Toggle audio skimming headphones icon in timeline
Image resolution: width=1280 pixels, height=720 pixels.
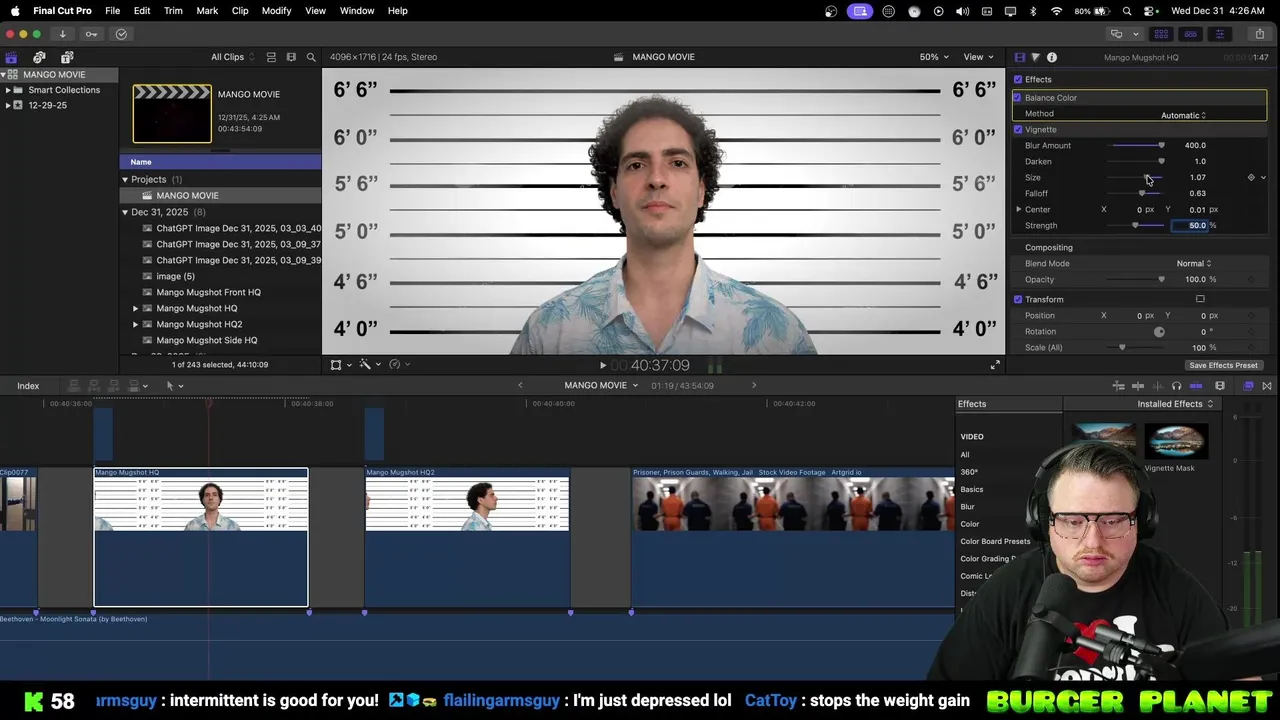[1176, 386]
